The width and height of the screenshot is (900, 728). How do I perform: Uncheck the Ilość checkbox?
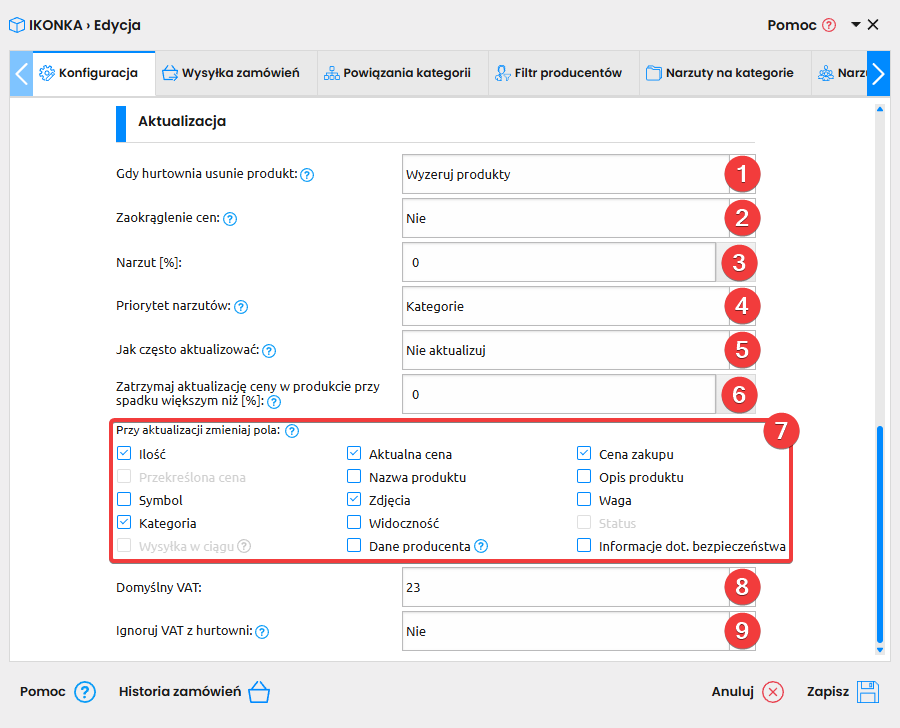click(x=124, y=454)
